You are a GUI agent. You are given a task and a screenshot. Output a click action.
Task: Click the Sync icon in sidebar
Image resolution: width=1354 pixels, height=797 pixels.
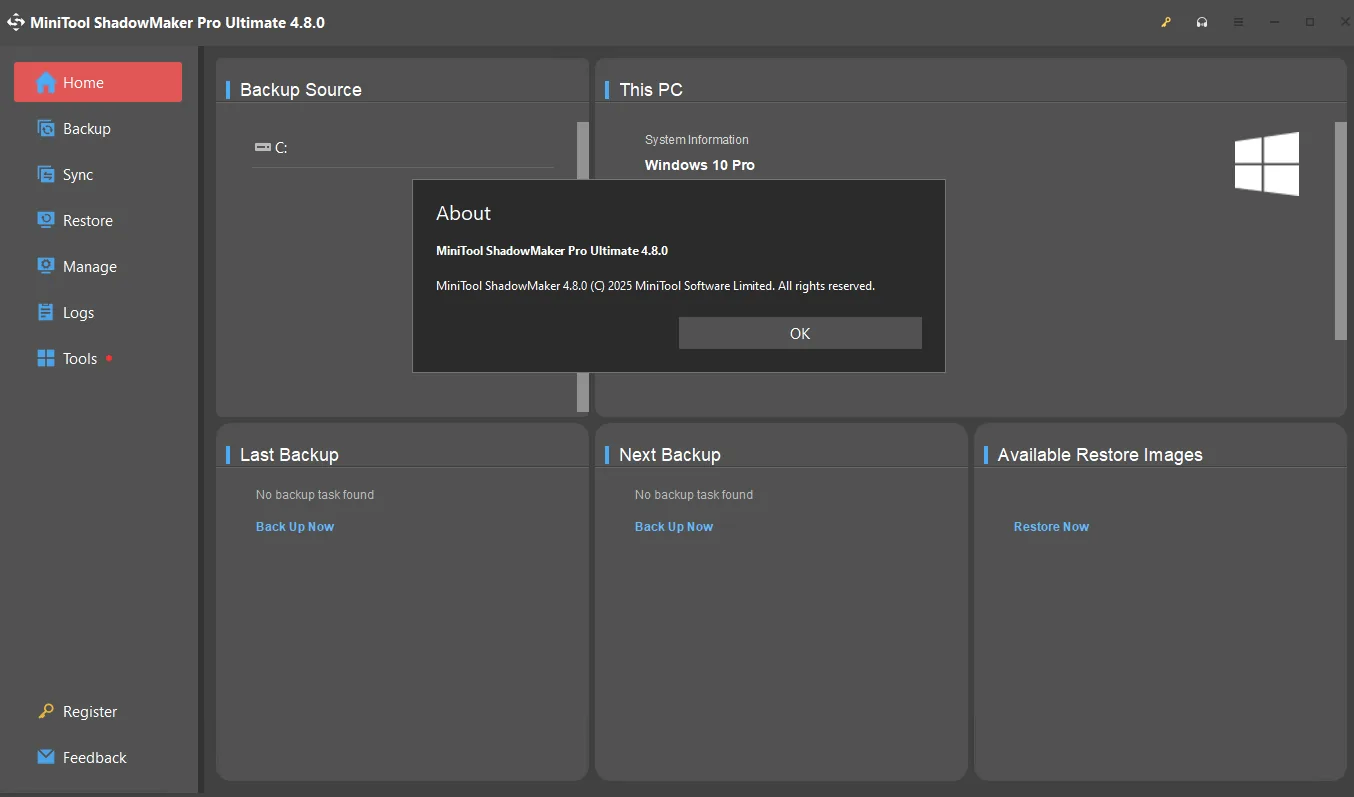(x=46, y=174)
